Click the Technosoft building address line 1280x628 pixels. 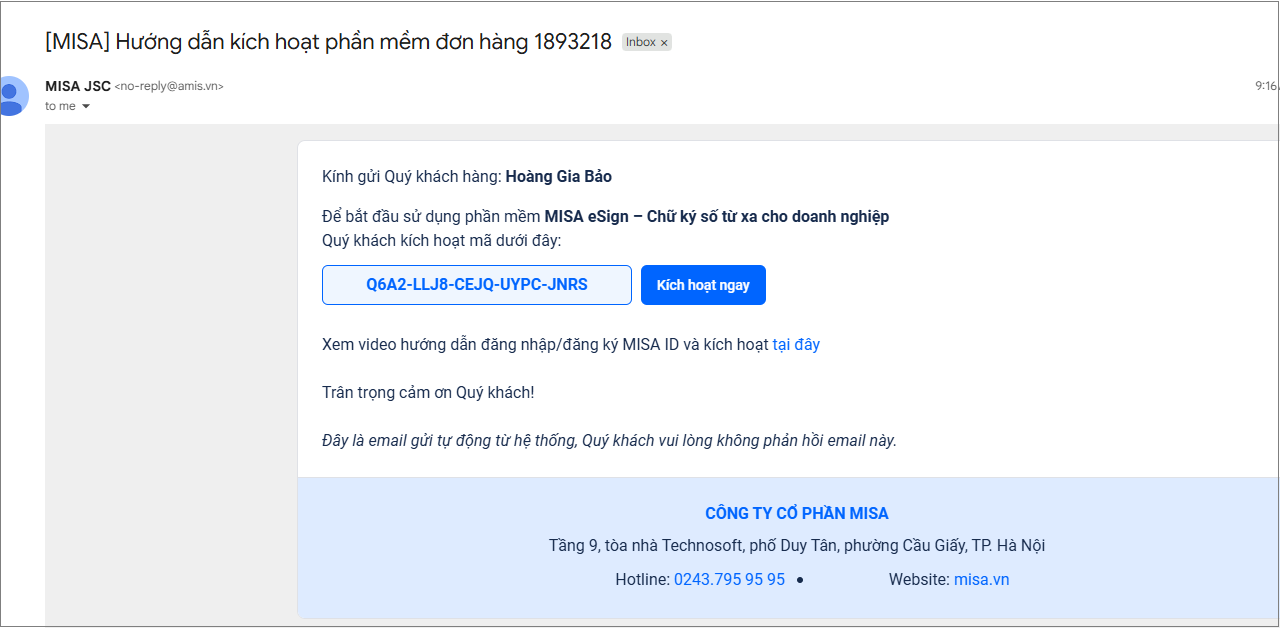click(796, 546)
